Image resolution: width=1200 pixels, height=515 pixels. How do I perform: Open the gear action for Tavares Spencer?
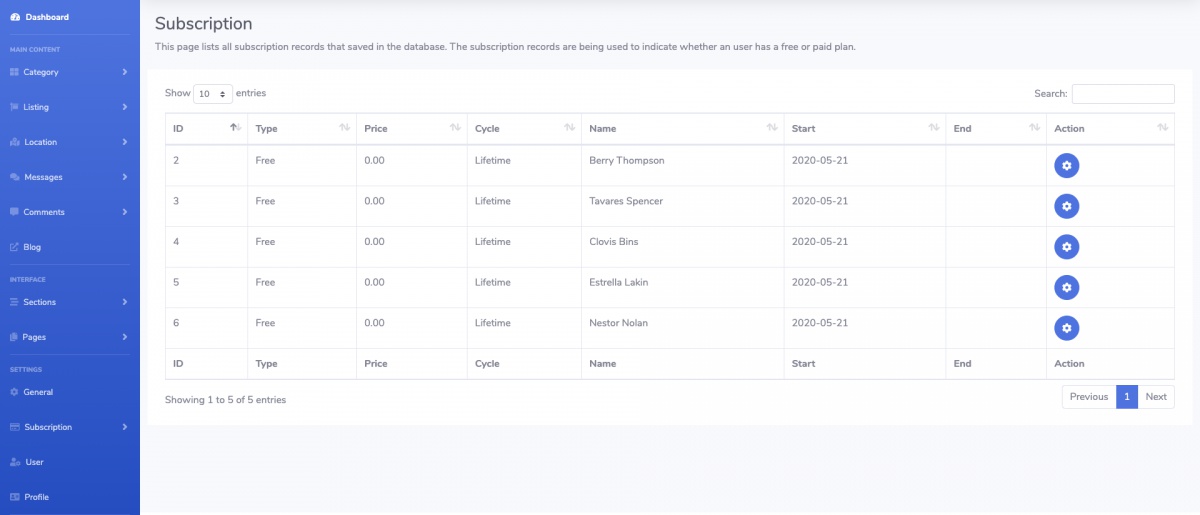click(x=1066, y=206)
